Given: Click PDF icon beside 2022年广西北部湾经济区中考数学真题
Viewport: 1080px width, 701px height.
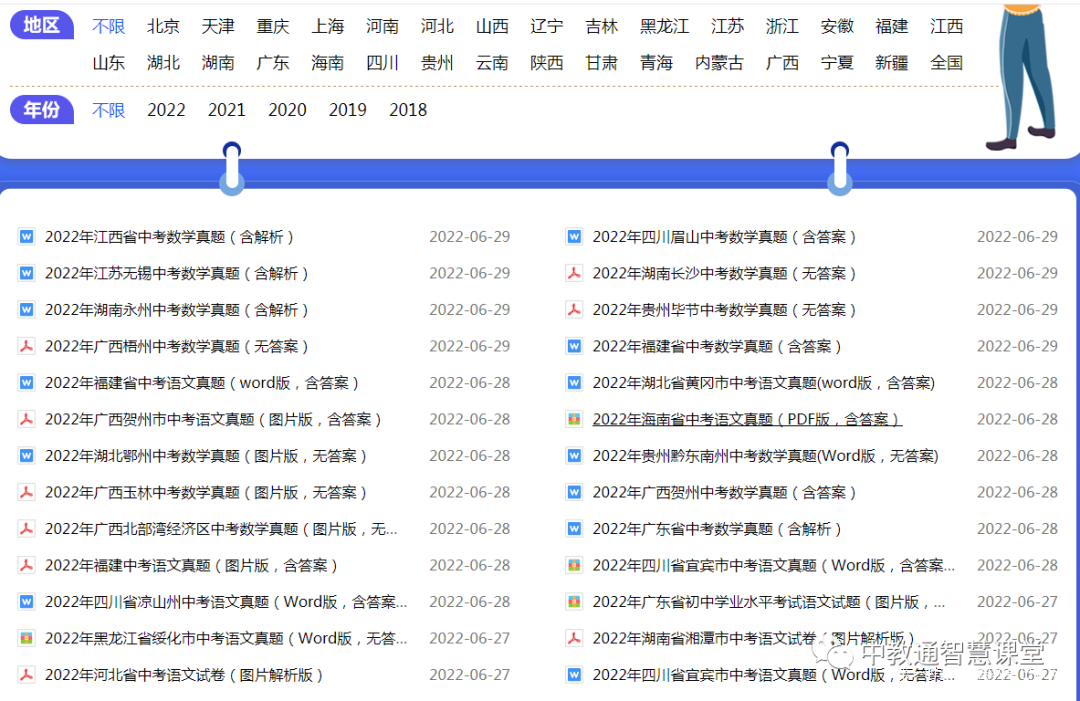Looking at the screenshot, I should point(26,529).
